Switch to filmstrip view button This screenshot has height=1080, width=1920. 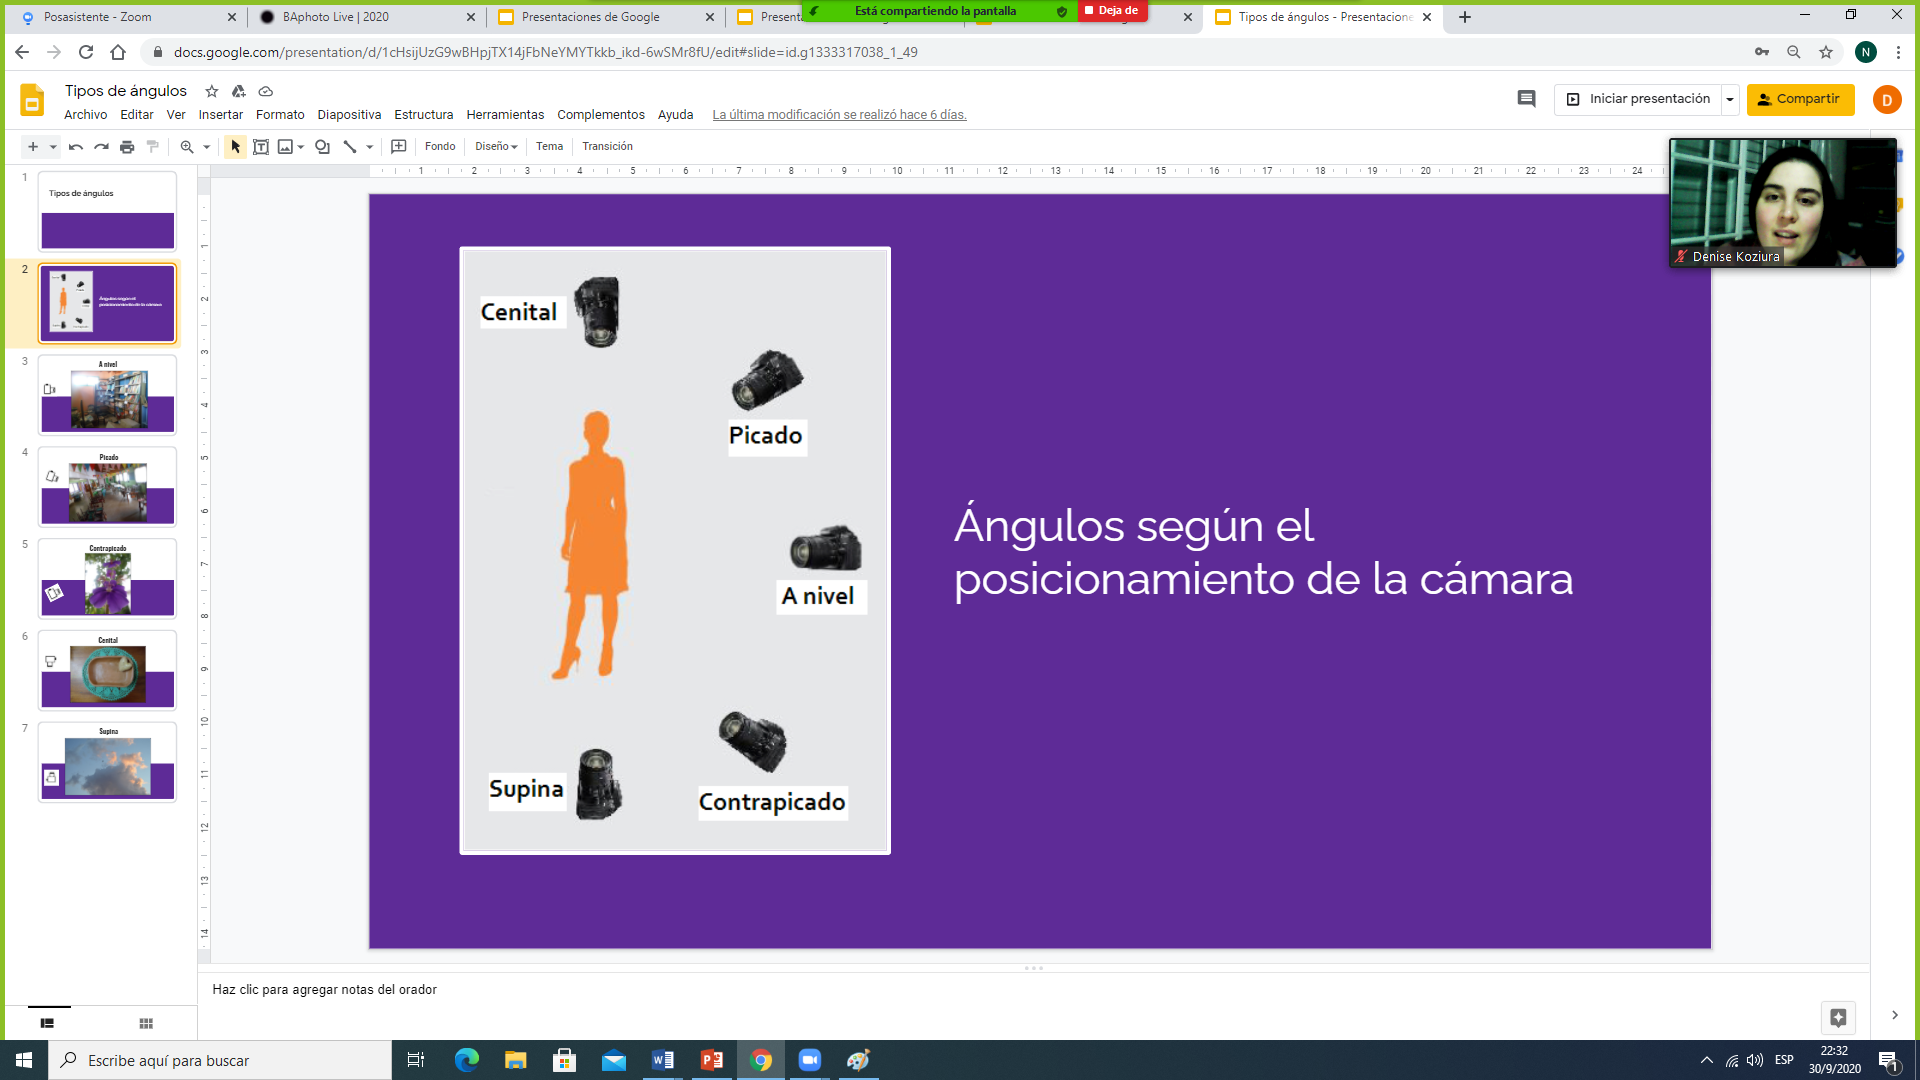coord(47,1023)
